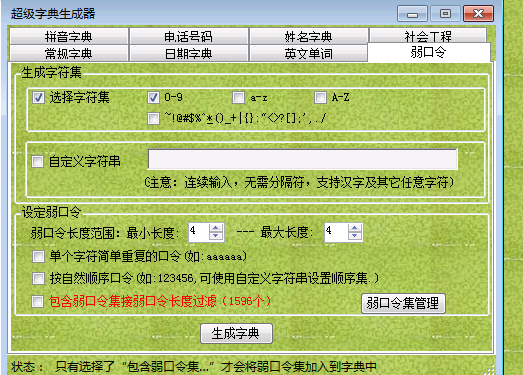The height and width of the screenshot is (375, 523).
Task: Click the custom string input field
Action: (303, 159)
